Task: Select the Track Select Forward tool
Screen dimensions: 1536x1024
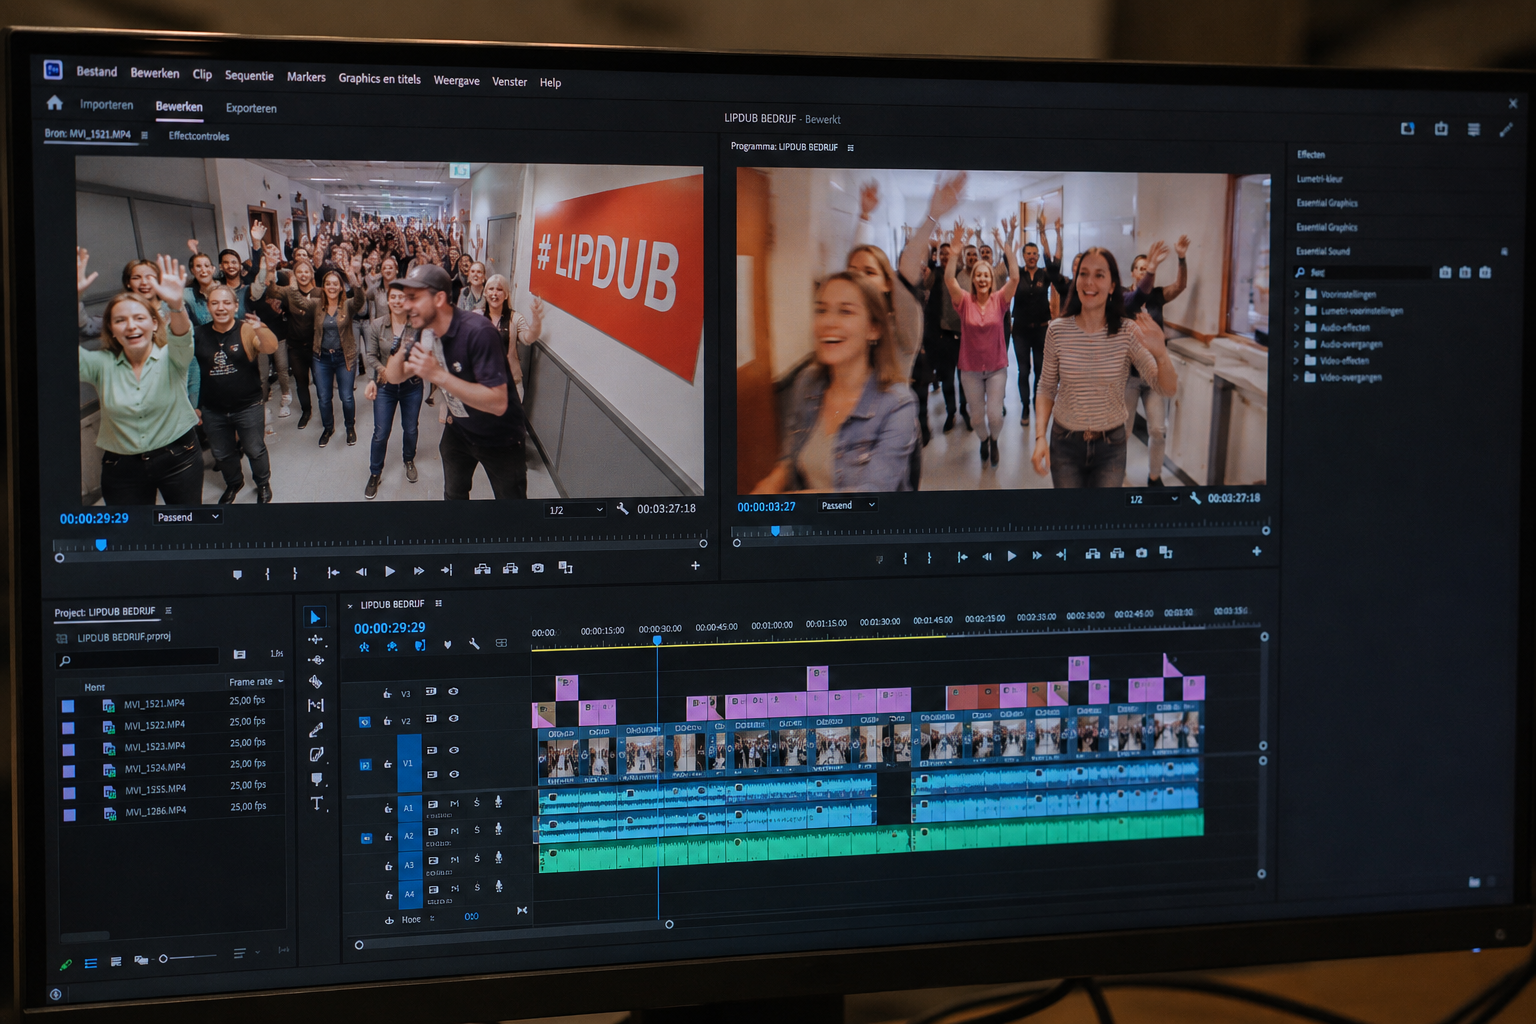Action: click(x=316, y=640)
